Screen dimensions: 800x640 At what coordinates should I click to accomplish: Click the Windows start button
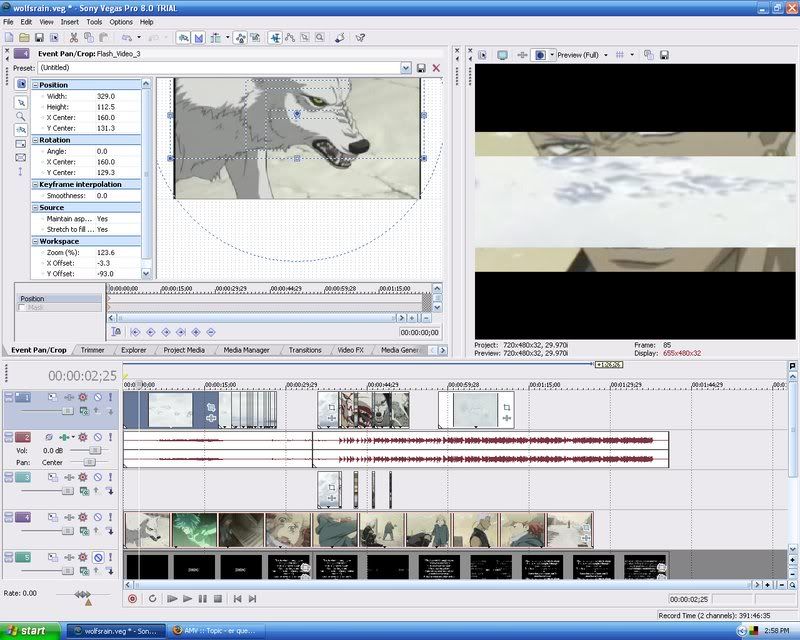pos(30,631)
